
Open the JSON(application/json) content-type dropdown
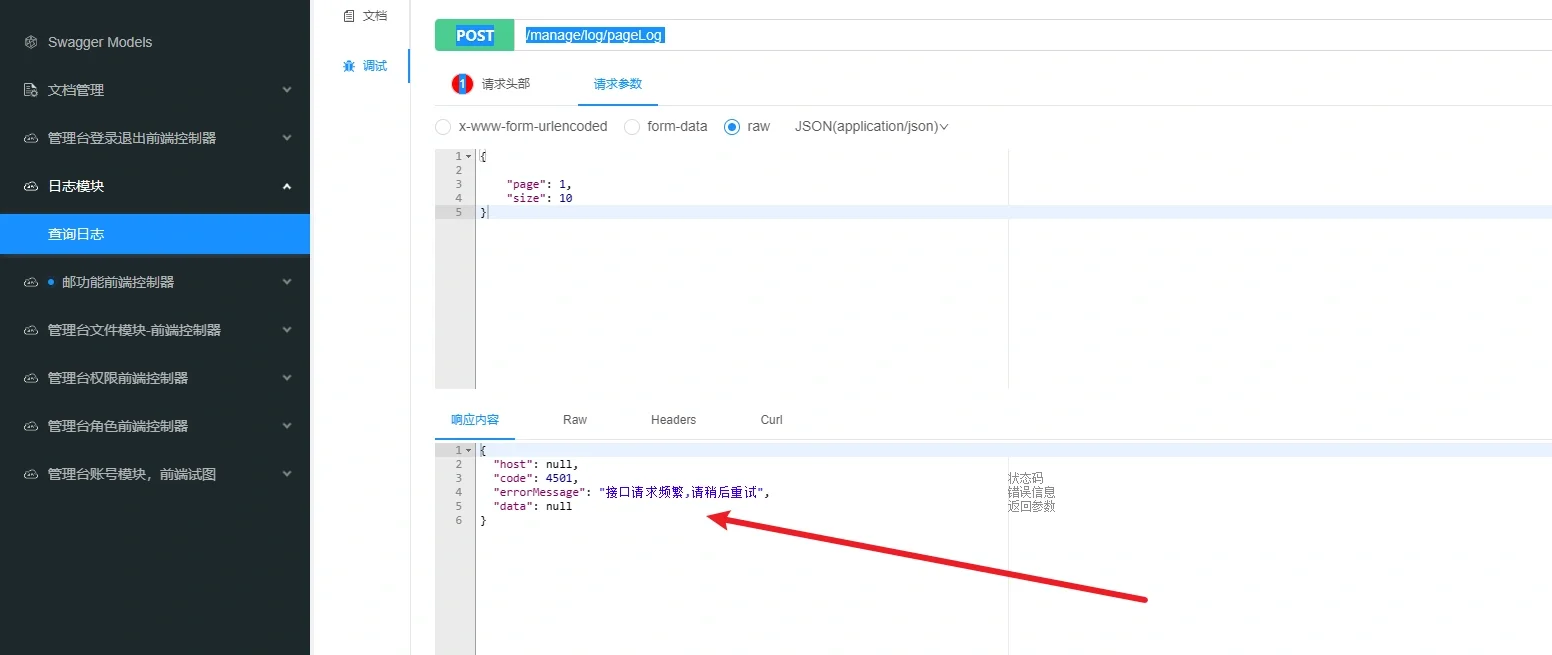click(869, 126)
